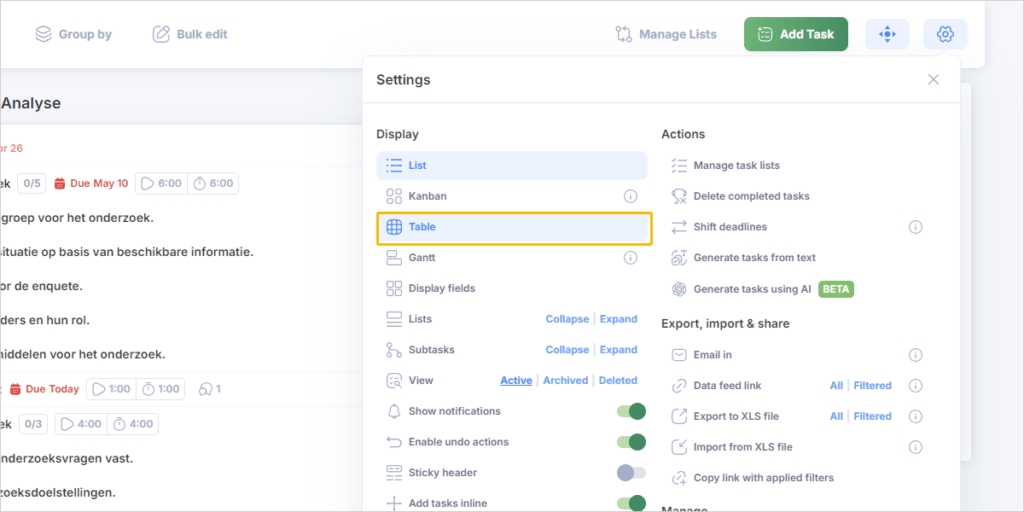The height and width of the screenshot is (512, 1024).
Task: Click the move arrows icon button
Action: tap(887, 34)
